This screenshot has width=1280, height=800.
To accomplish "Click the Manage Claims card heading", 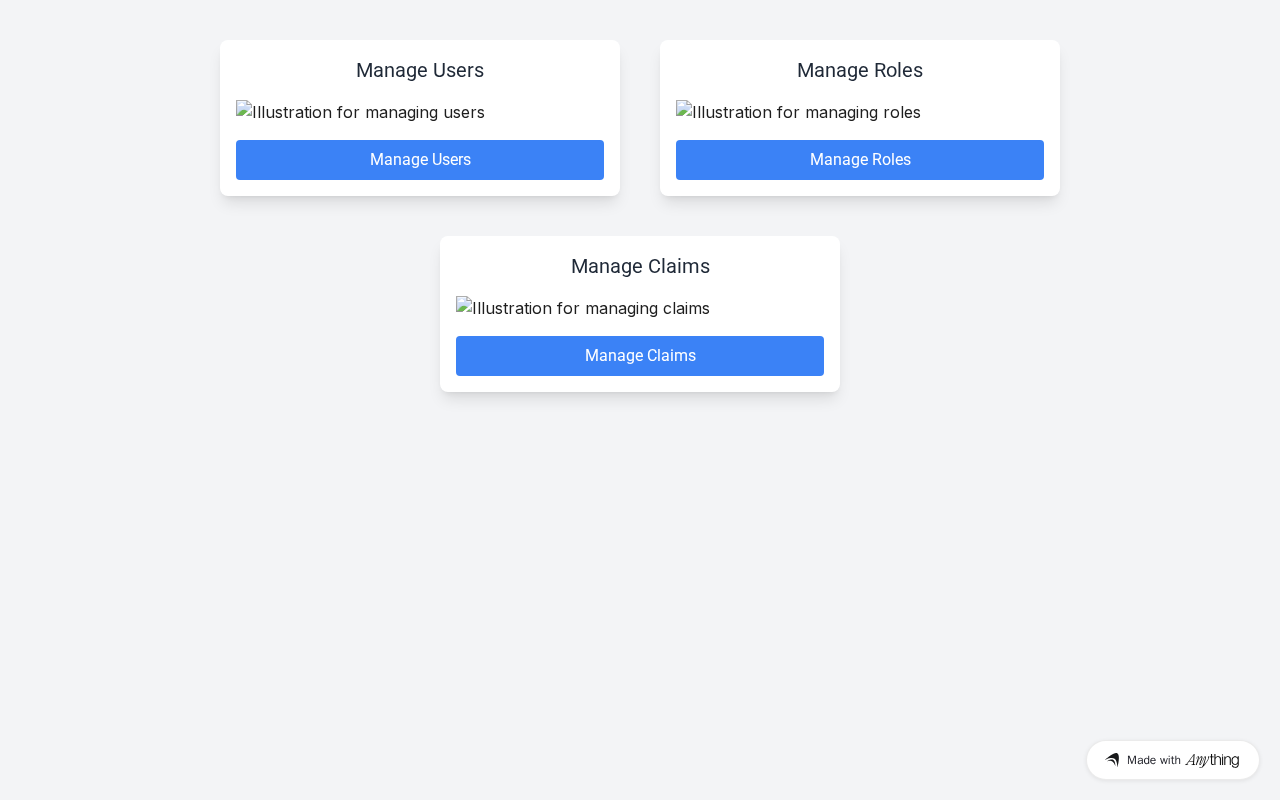I will 640,266.
